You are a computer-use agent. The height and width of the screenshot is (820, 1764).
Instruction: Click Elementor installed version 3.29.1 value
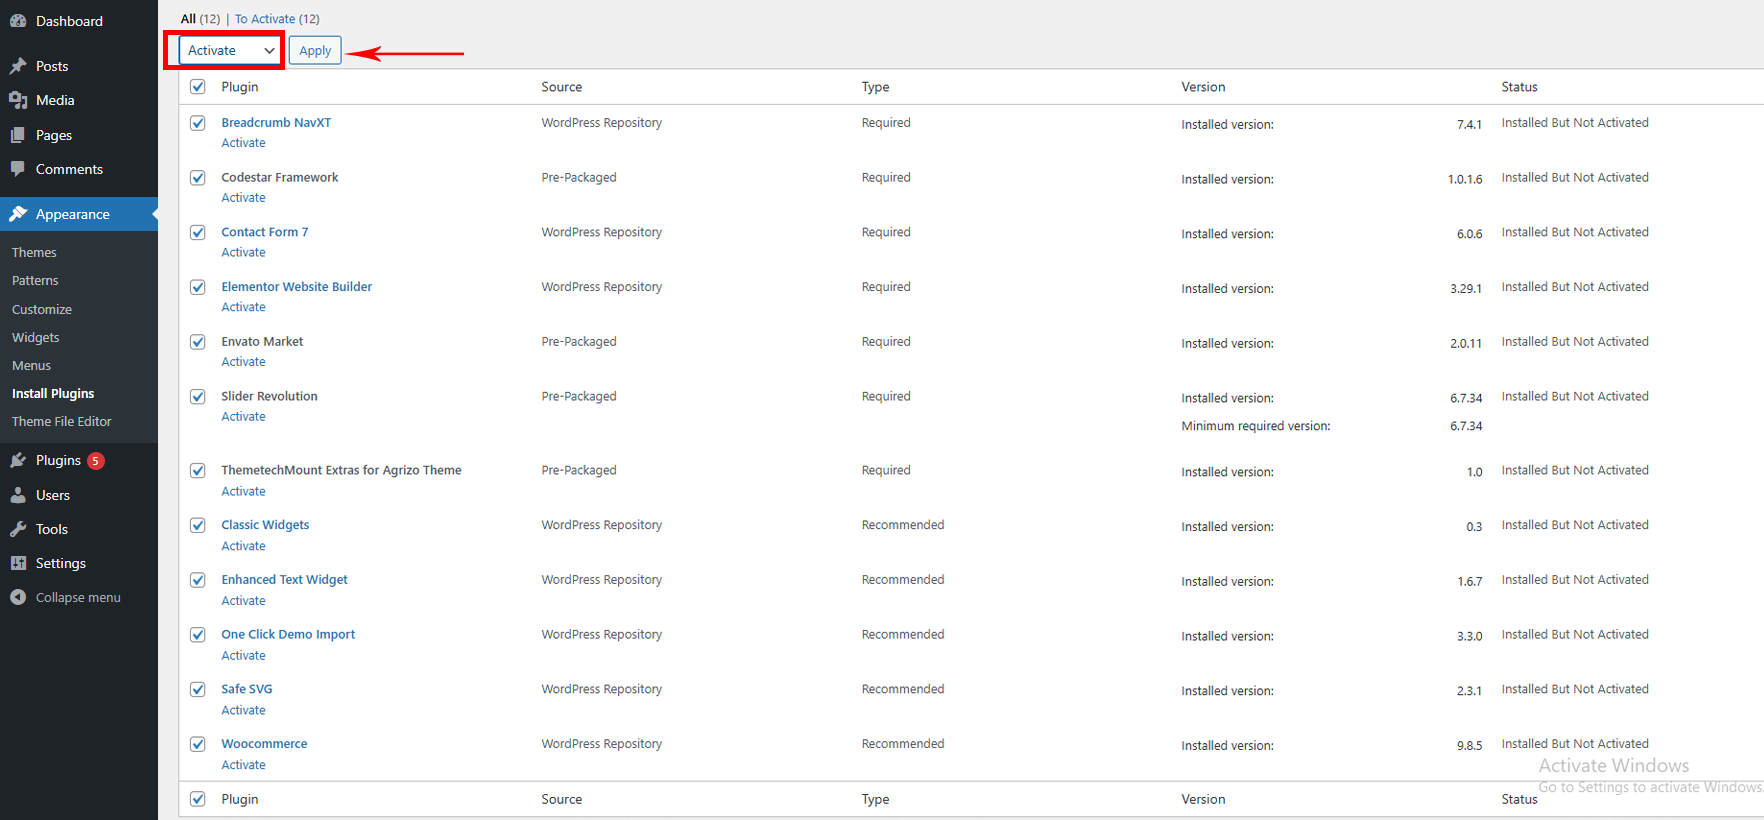1466,289
